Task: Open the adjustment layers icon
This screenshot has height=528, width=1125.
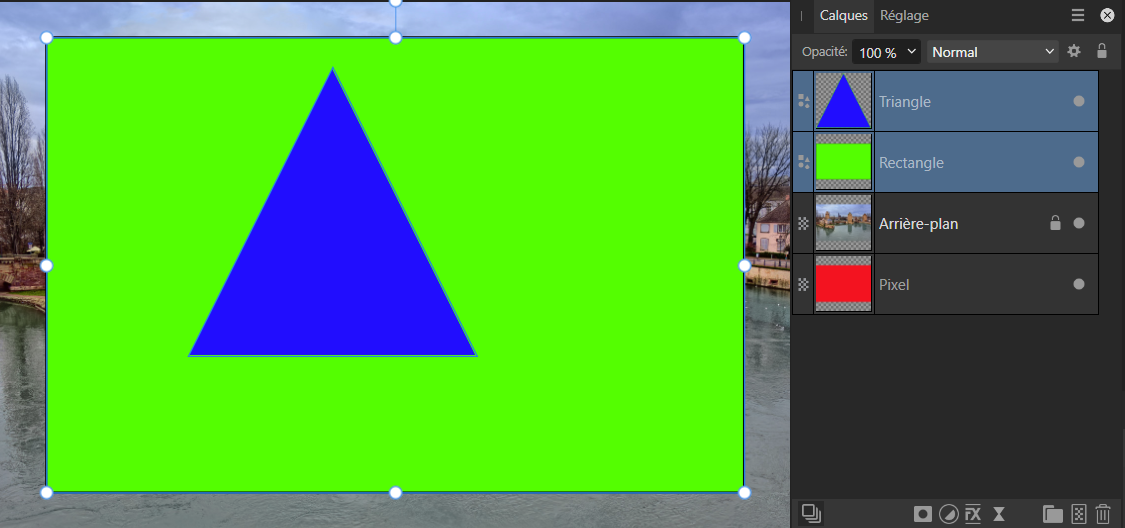Action: point(949,514)
